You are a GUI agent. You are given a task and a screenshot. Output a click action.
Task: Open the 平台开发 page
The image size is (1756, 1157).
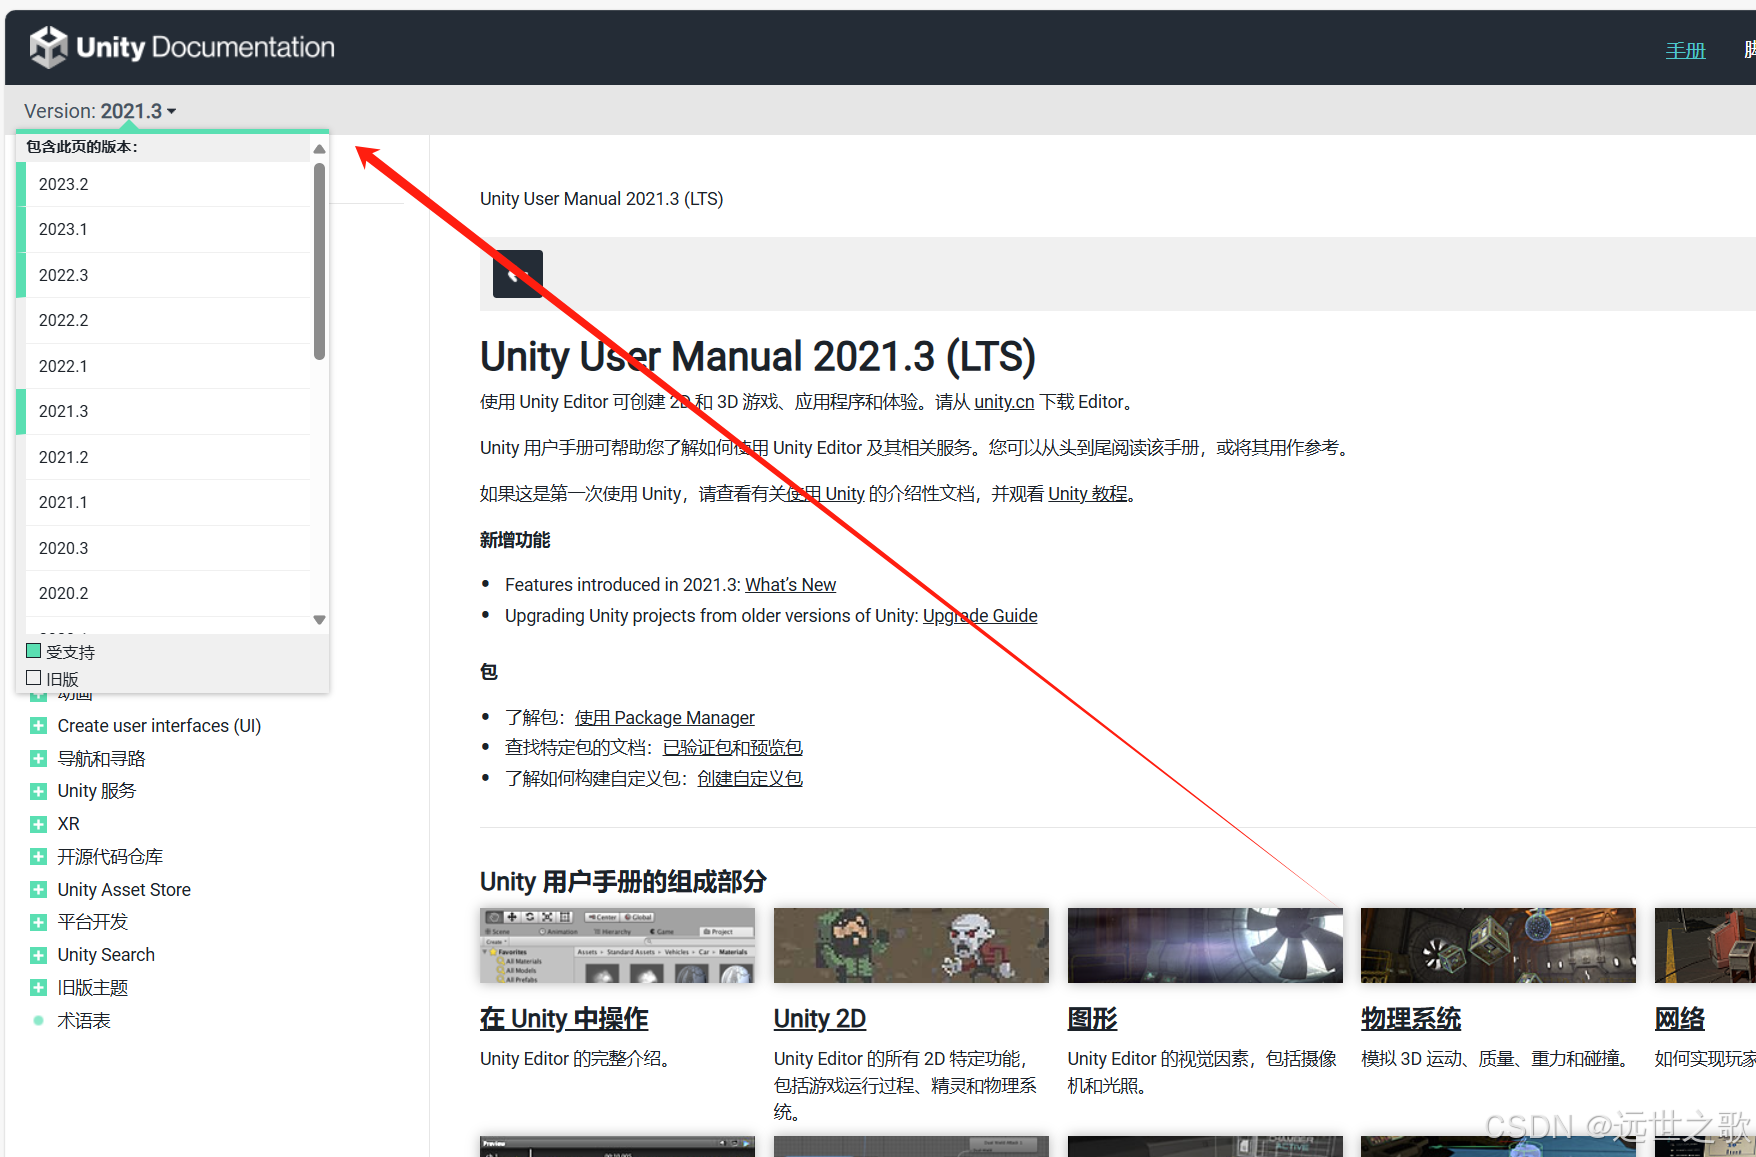click(92, 922)
